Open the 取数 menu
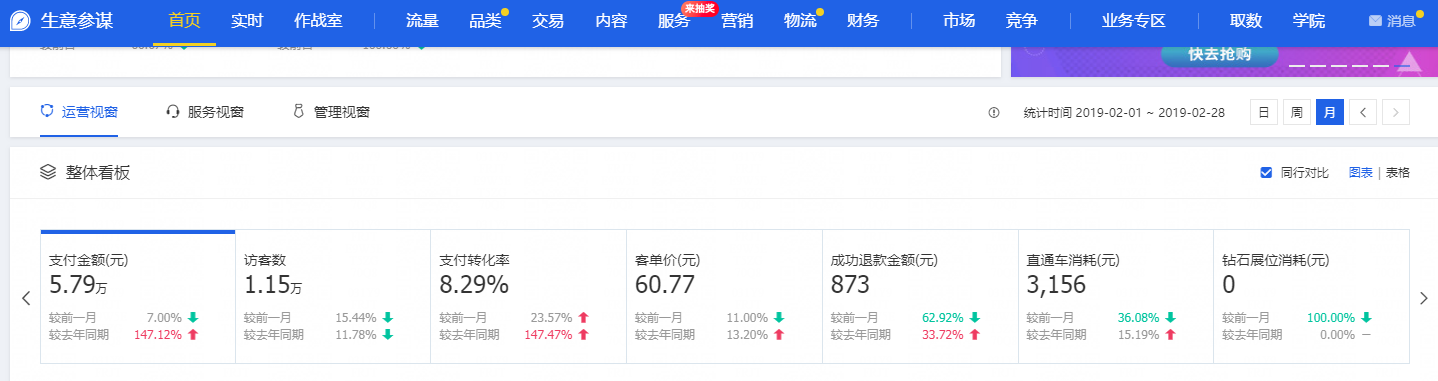1438x381 pixels. (1245, 21)
